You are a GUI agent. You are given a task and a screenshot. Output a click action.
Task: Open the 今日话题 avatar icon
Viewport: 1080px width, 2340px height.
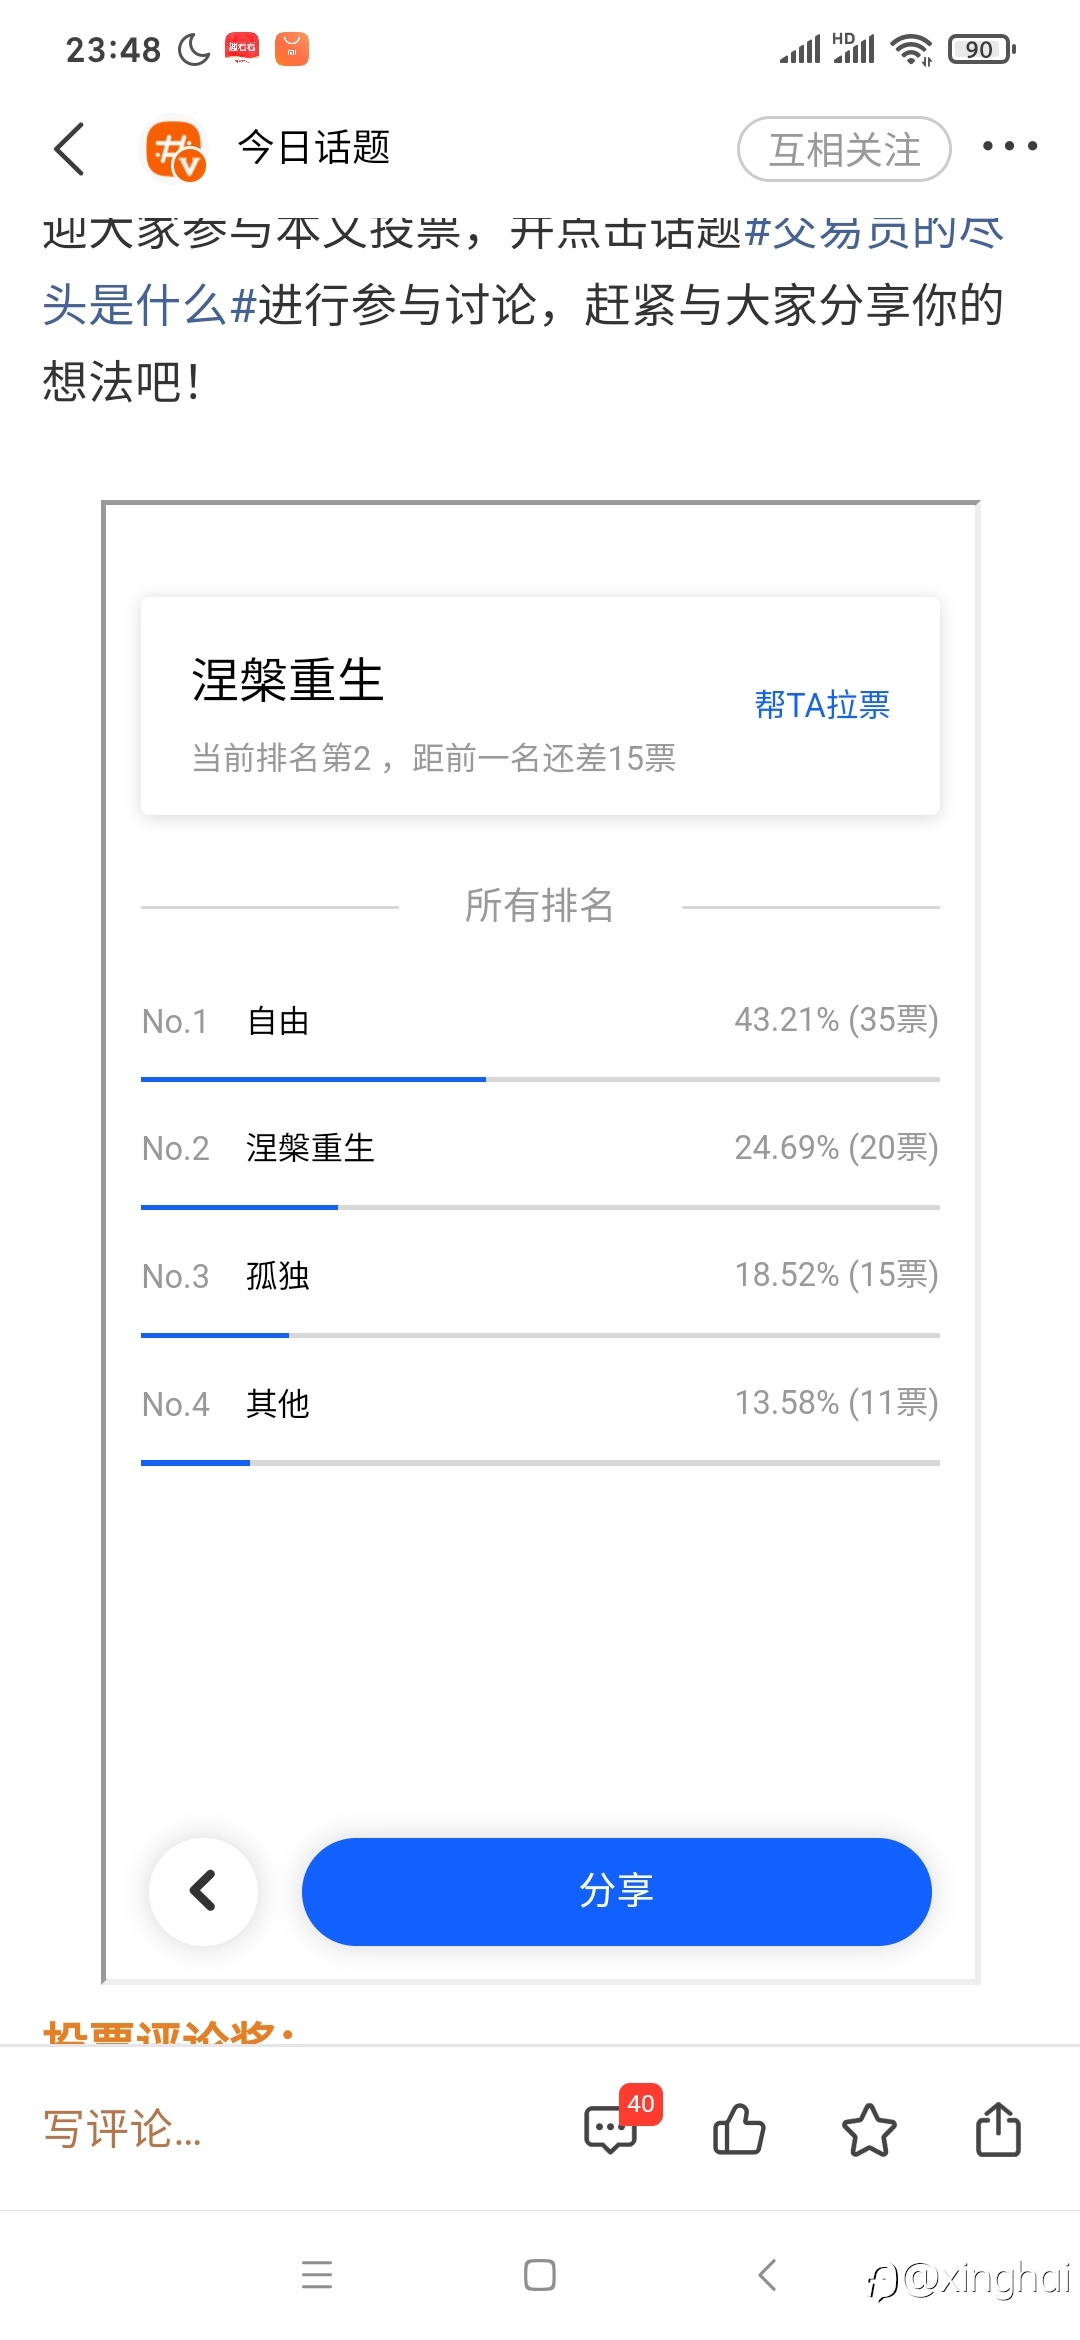tap(175, 151)
